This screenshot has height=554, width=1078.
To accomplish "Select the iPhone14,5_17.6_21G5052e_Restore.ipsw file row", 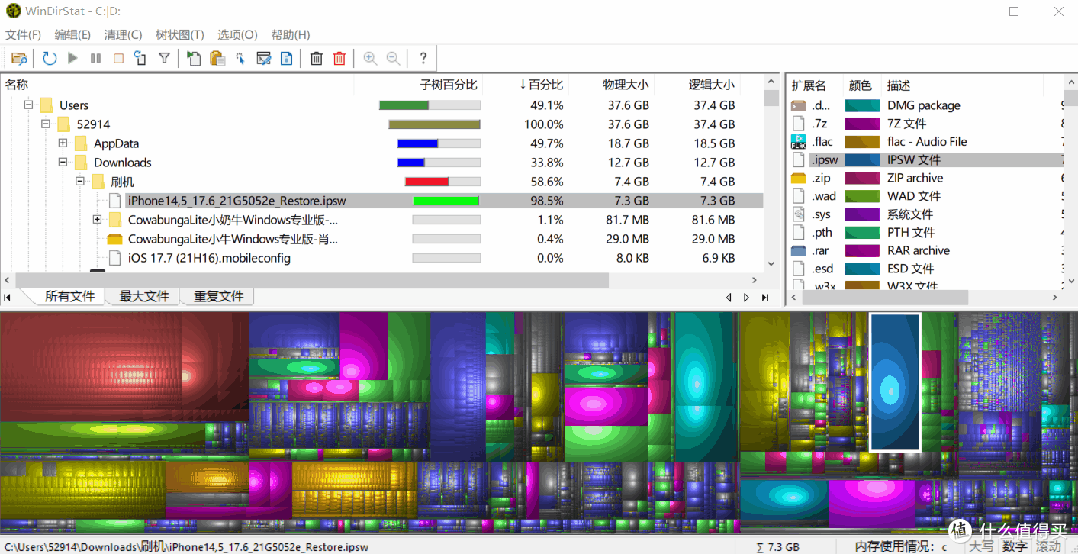I will coord(382,201).
